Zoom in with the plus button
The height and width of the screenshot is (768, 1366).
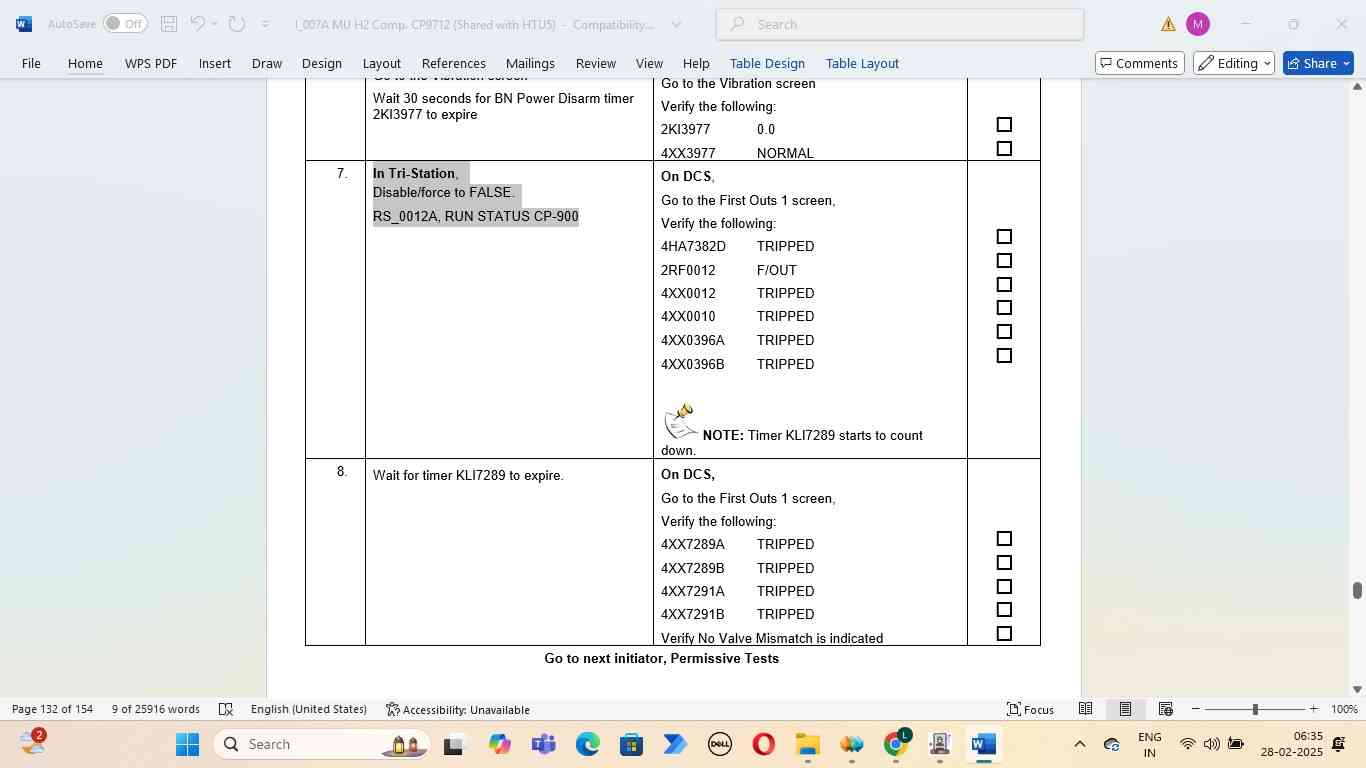click(1313, 709)
